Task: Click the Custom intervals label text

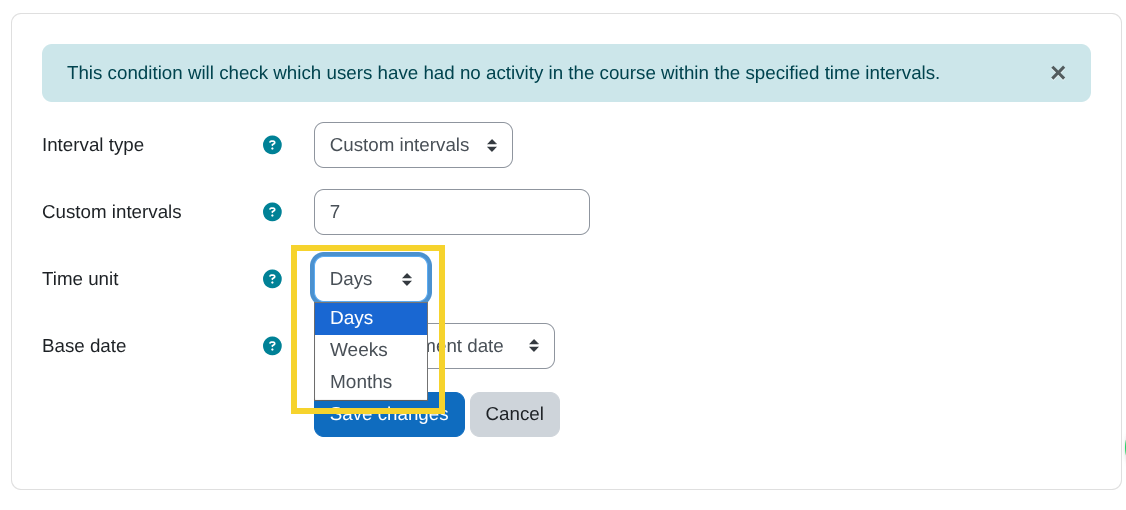Action: point(112,212)
